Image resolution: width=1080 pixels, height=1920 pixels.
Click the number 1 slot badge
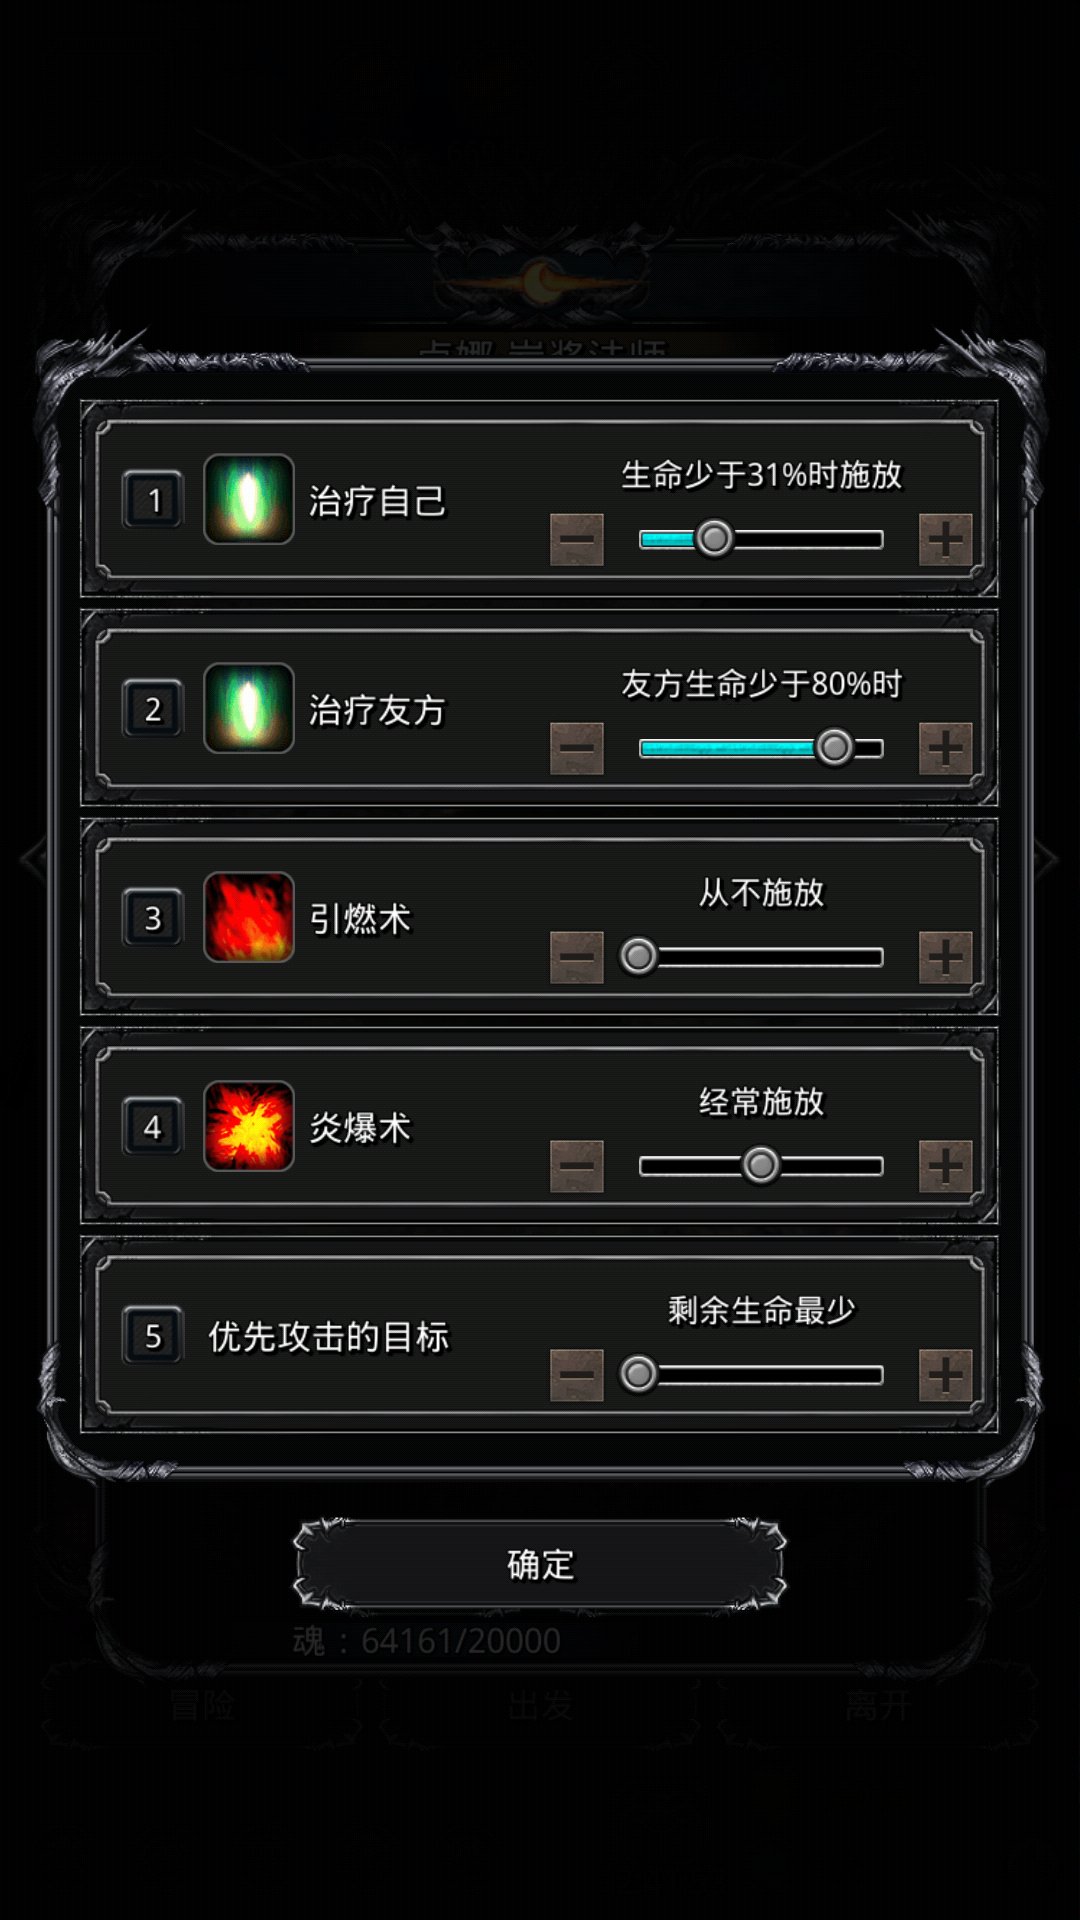153,499
